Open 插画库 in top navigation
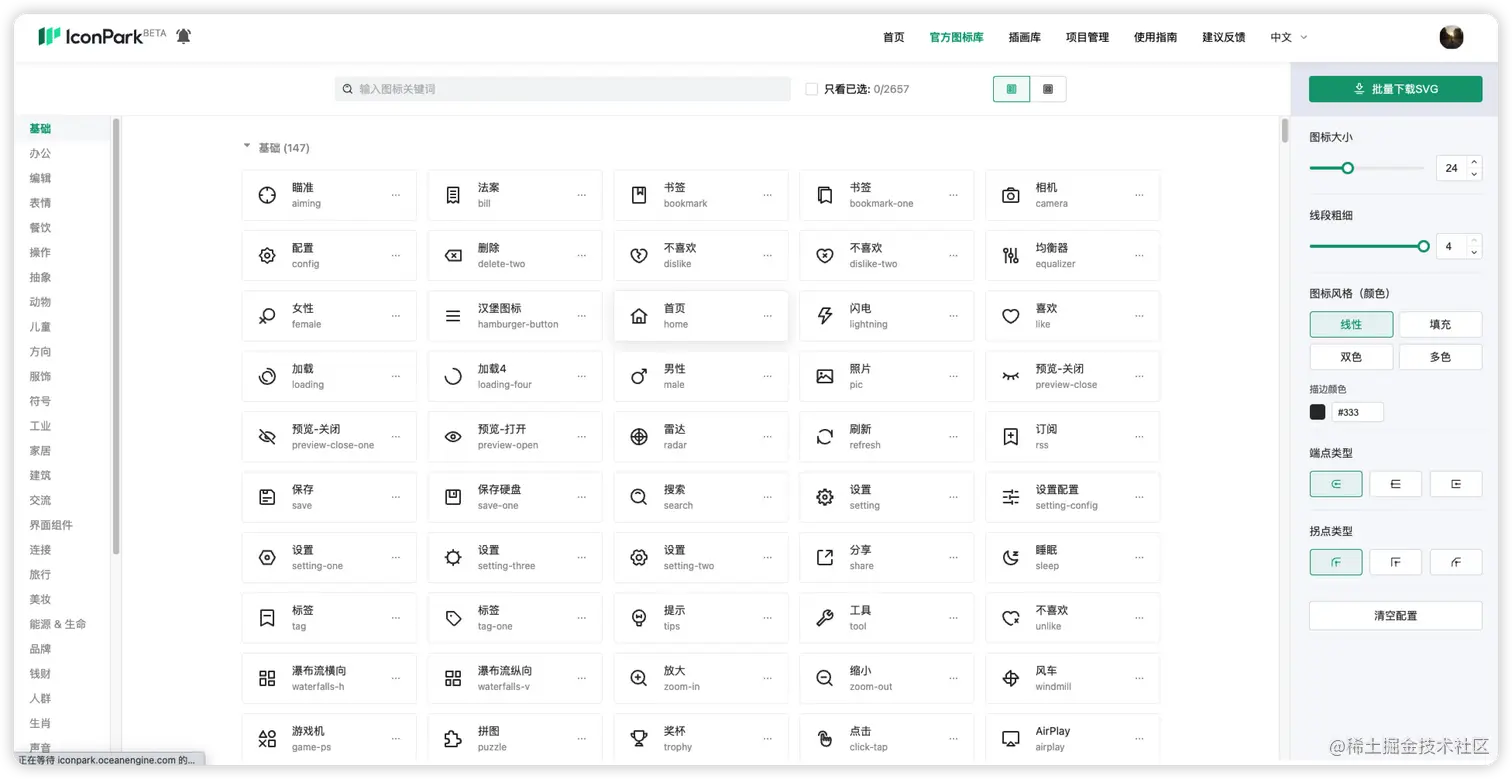 coord(1024,37)
